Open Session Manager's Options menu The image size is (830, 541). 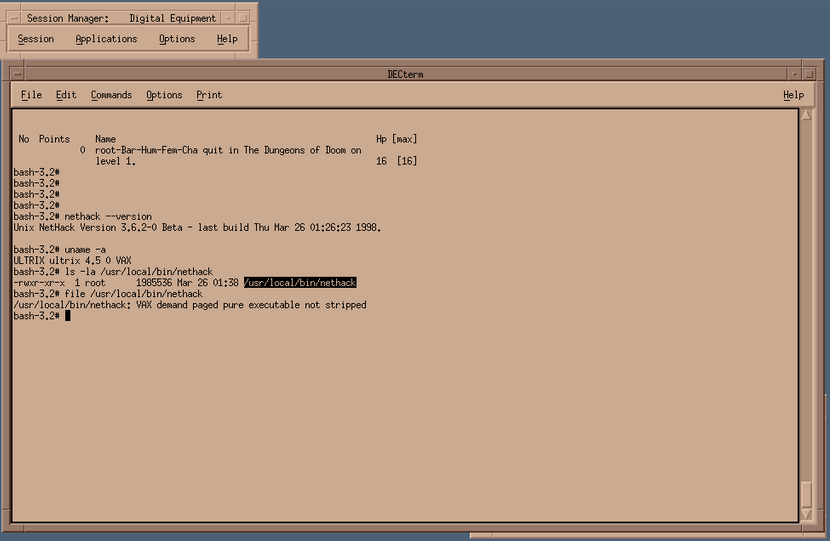[177, 39]
